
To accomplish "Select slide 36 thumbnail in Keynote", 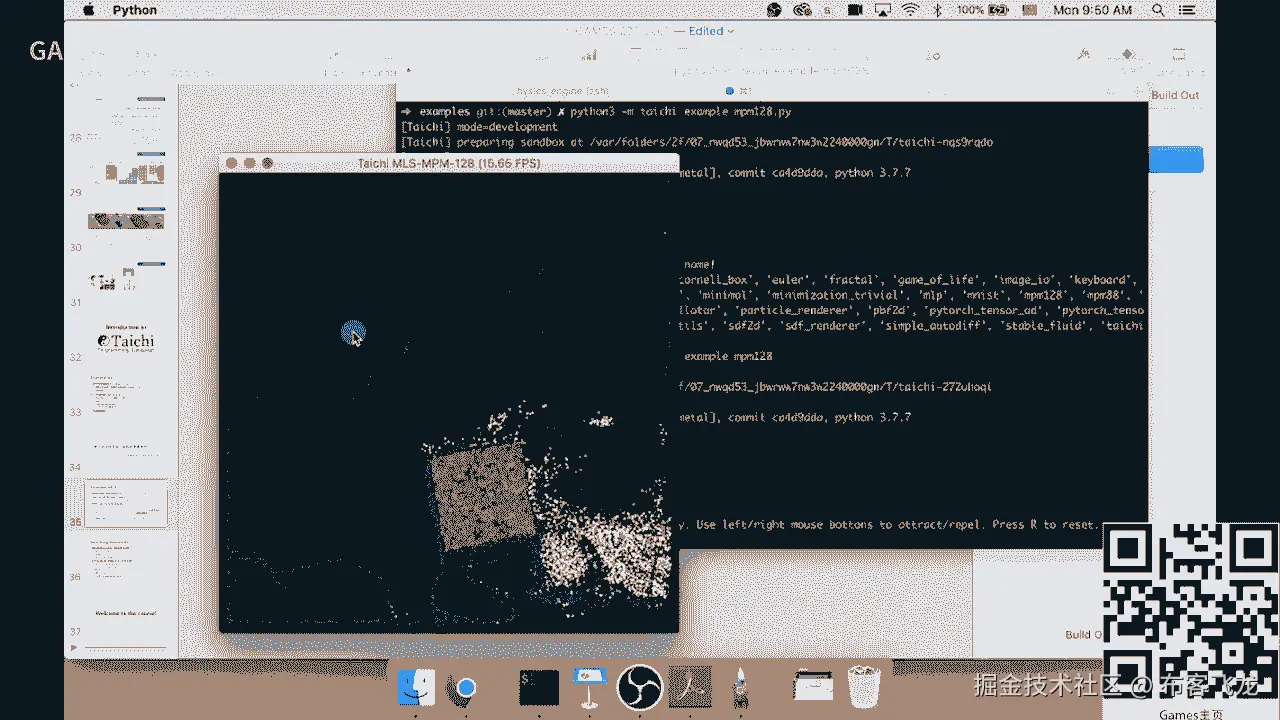I will pyautogui.click(x=126, y=558).
